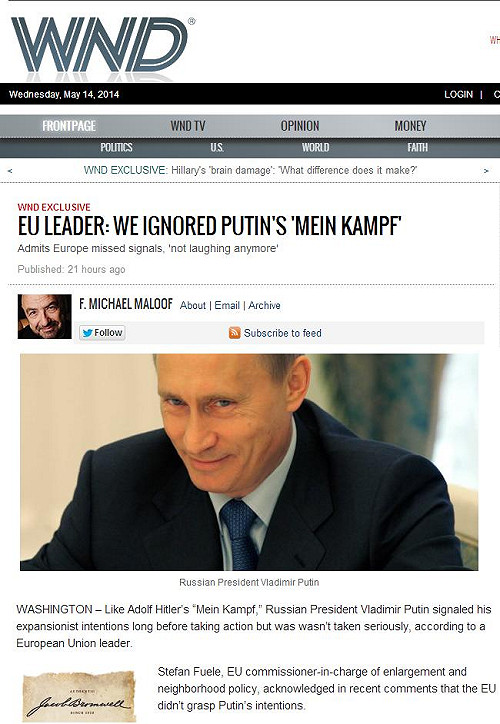The image size is (500, 724).
Task: Click the orange RSS feed icon
Action: 235,333
